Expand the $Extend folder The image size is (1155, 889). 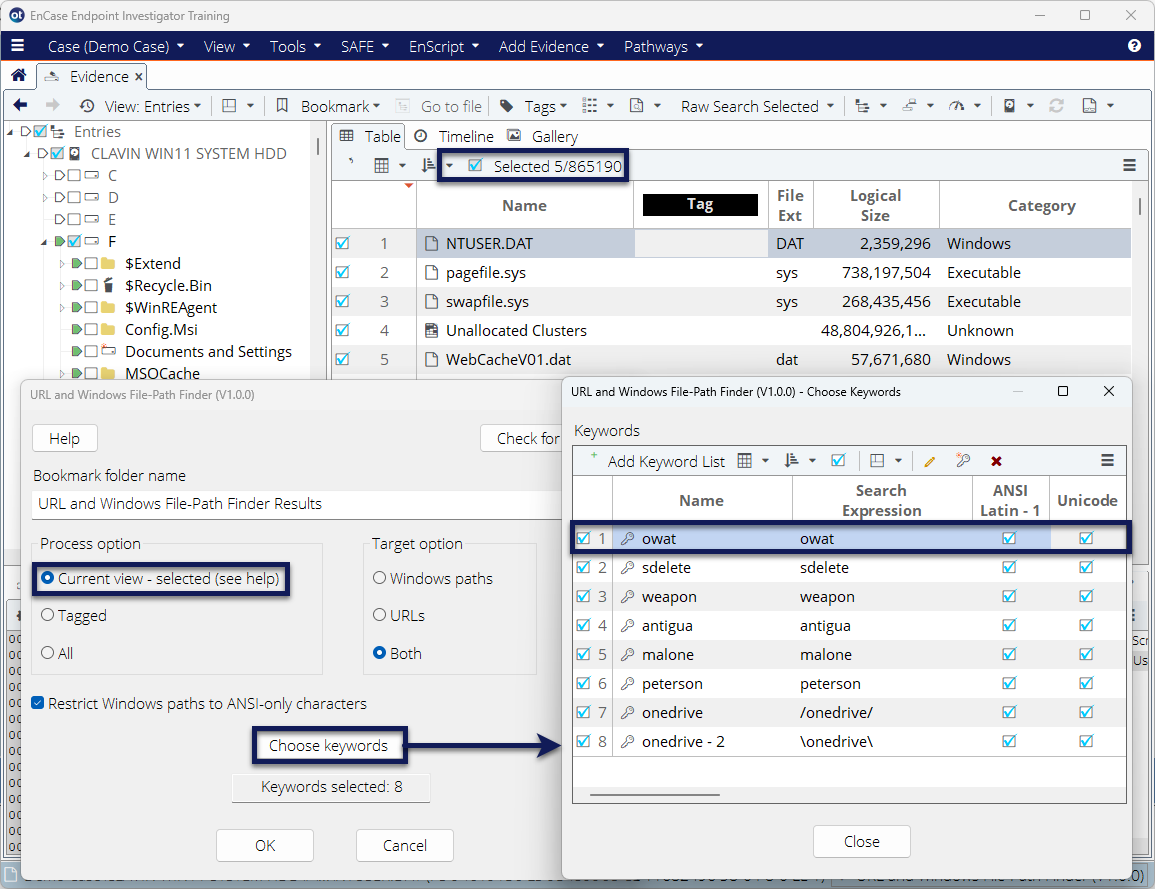(62, 264)
